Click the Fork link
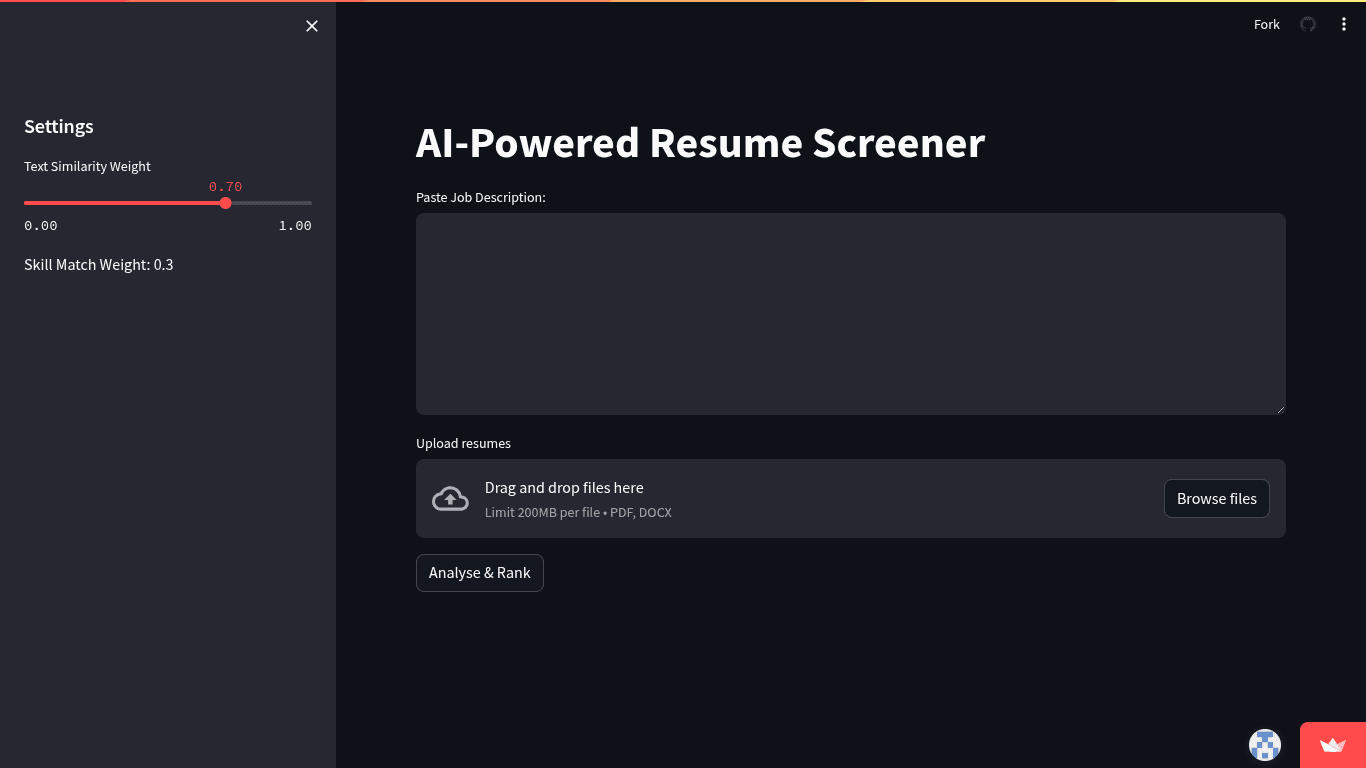 tap(1266, 24)
